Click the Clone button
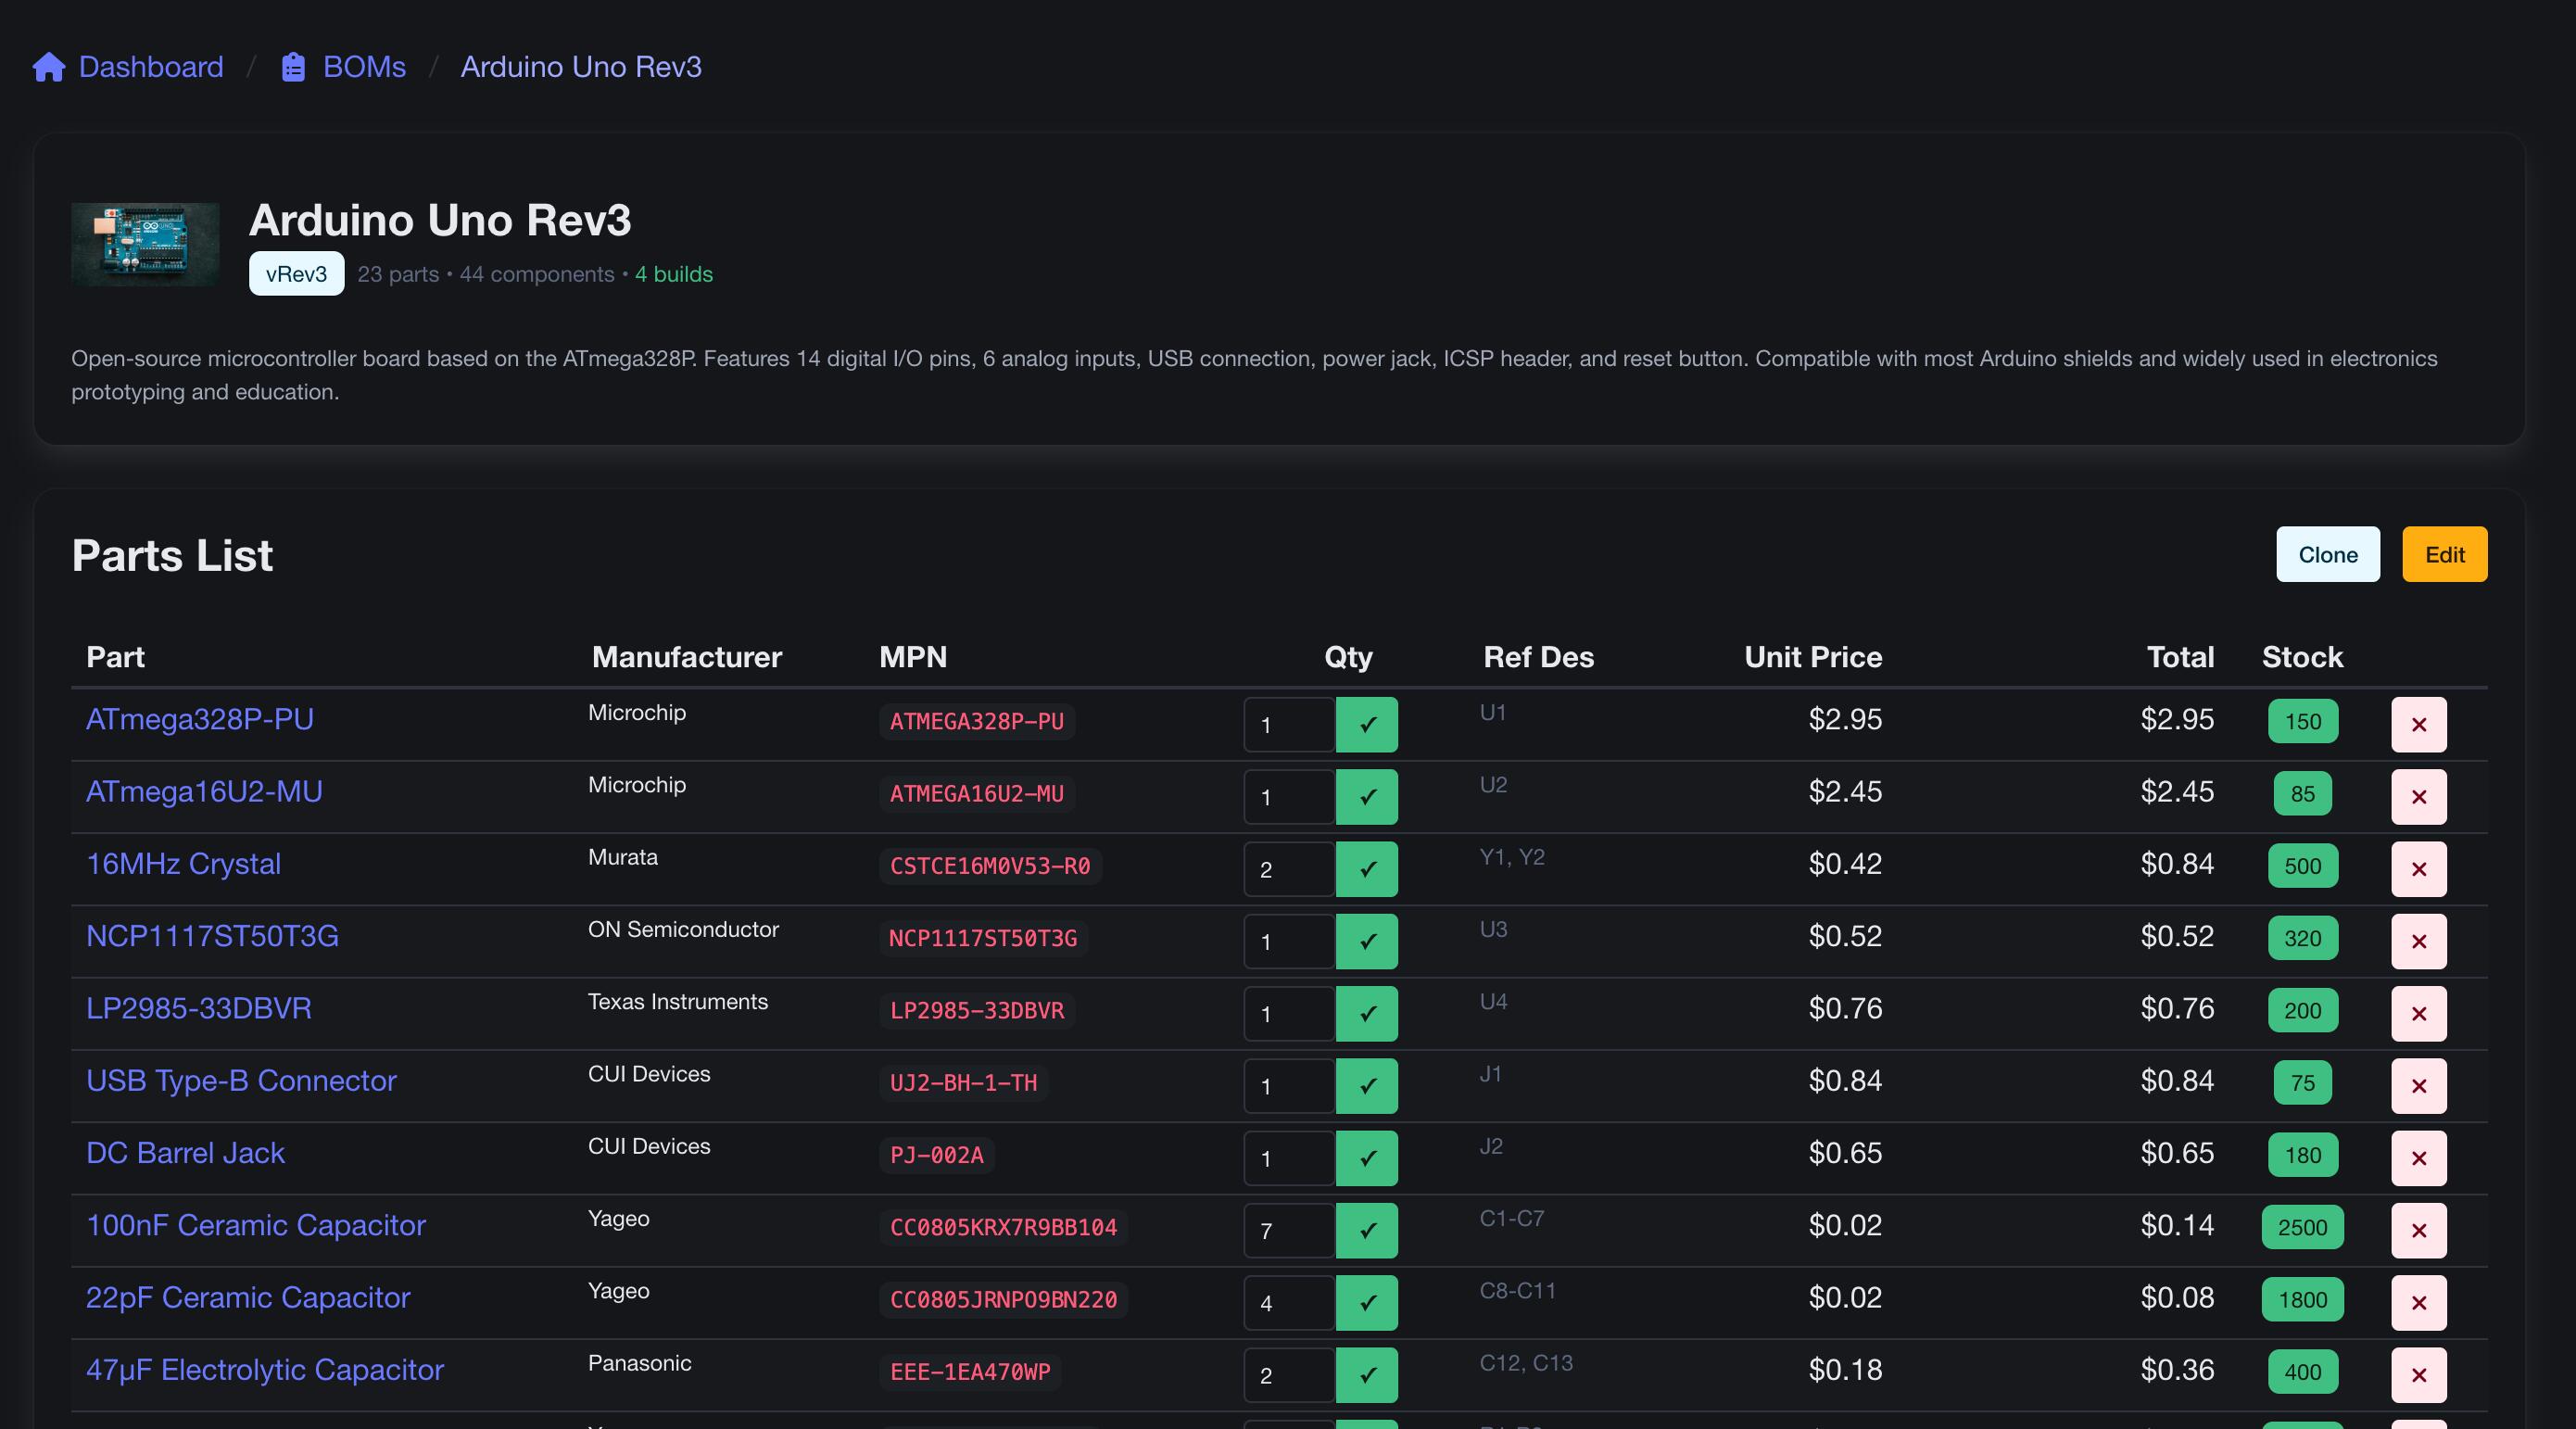Screen dimensions: 2576x1429 [2327, 554]
